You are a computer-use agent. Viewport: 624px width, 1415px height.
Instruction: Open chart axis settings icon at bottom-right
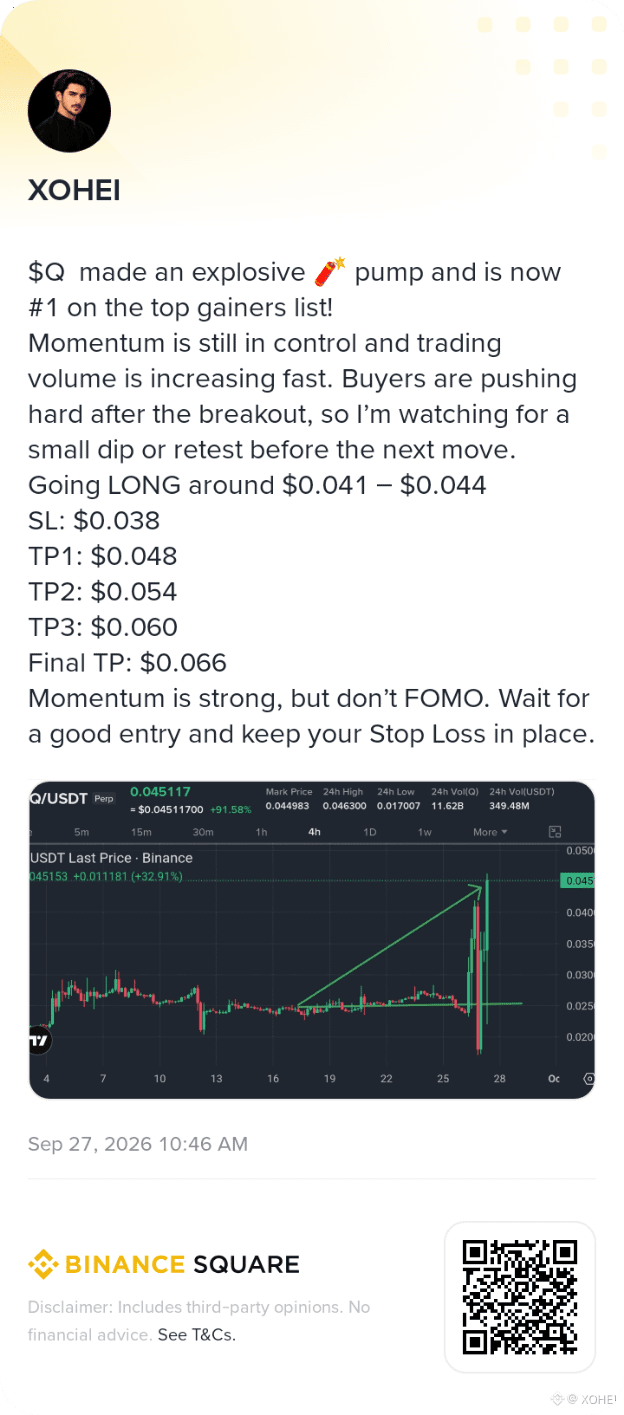coord(588,1079)
